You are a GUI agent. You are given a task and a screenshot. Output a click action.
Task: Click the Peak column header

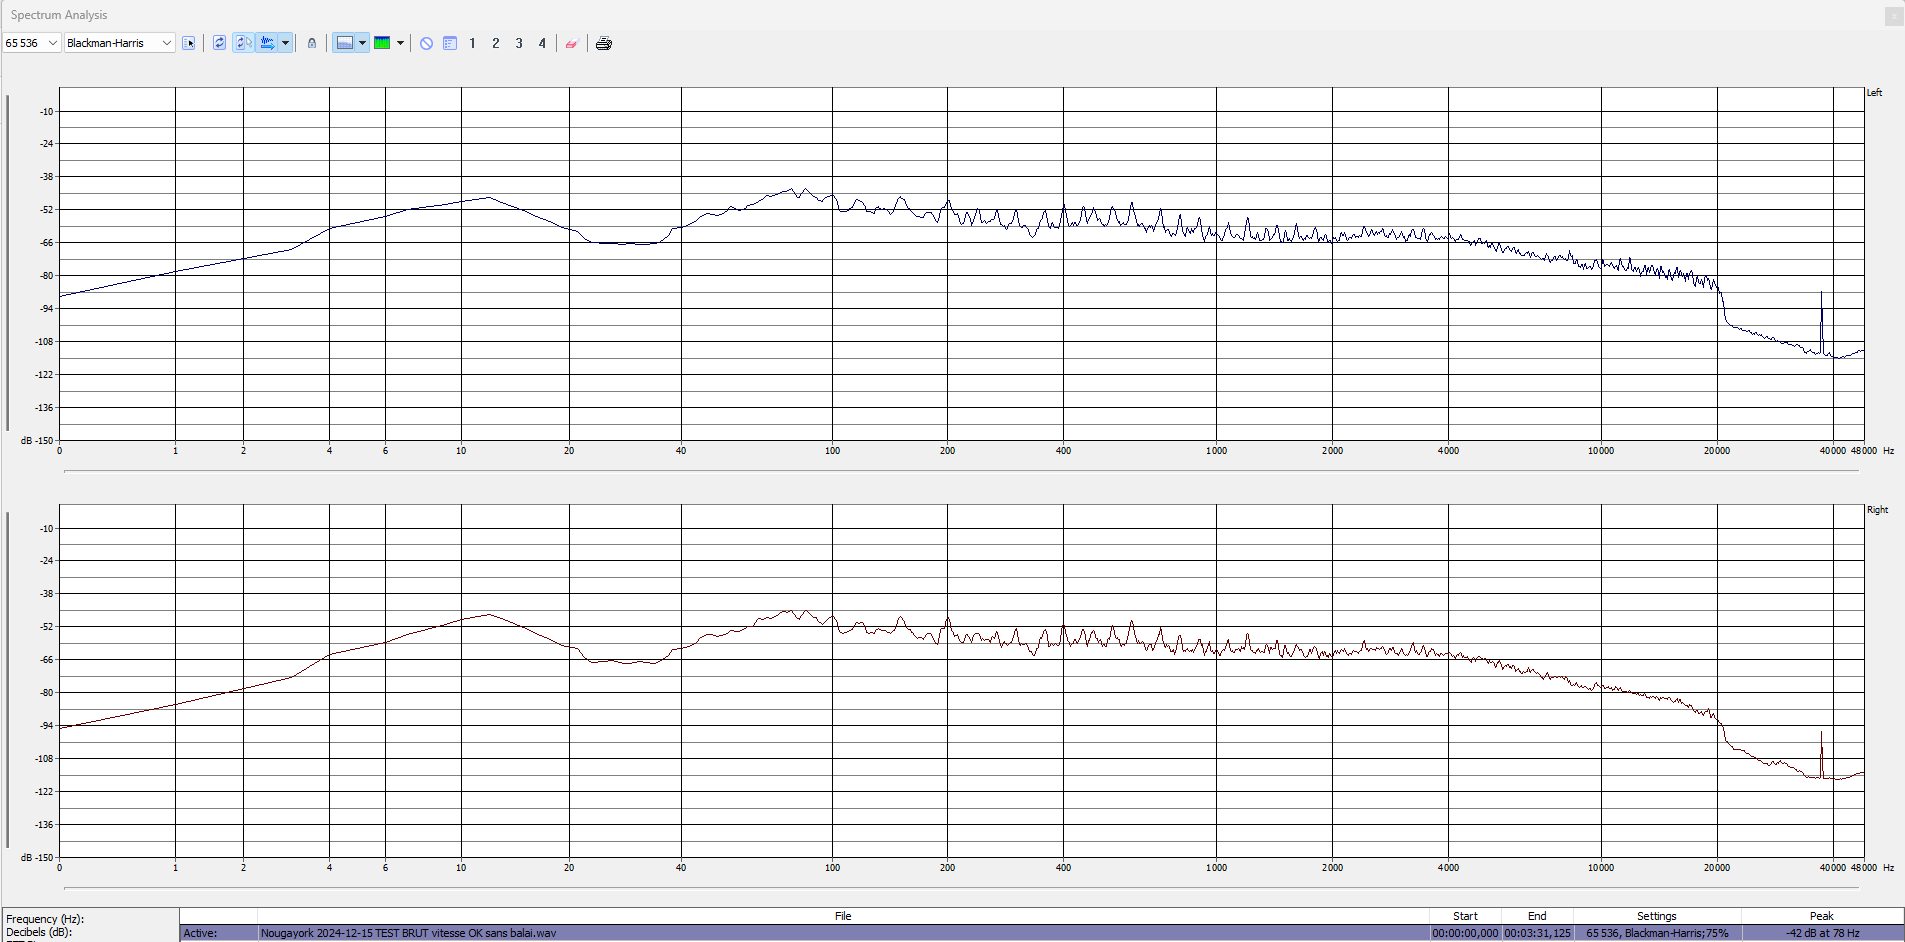pyautogui.click(x=1821, y=916)
